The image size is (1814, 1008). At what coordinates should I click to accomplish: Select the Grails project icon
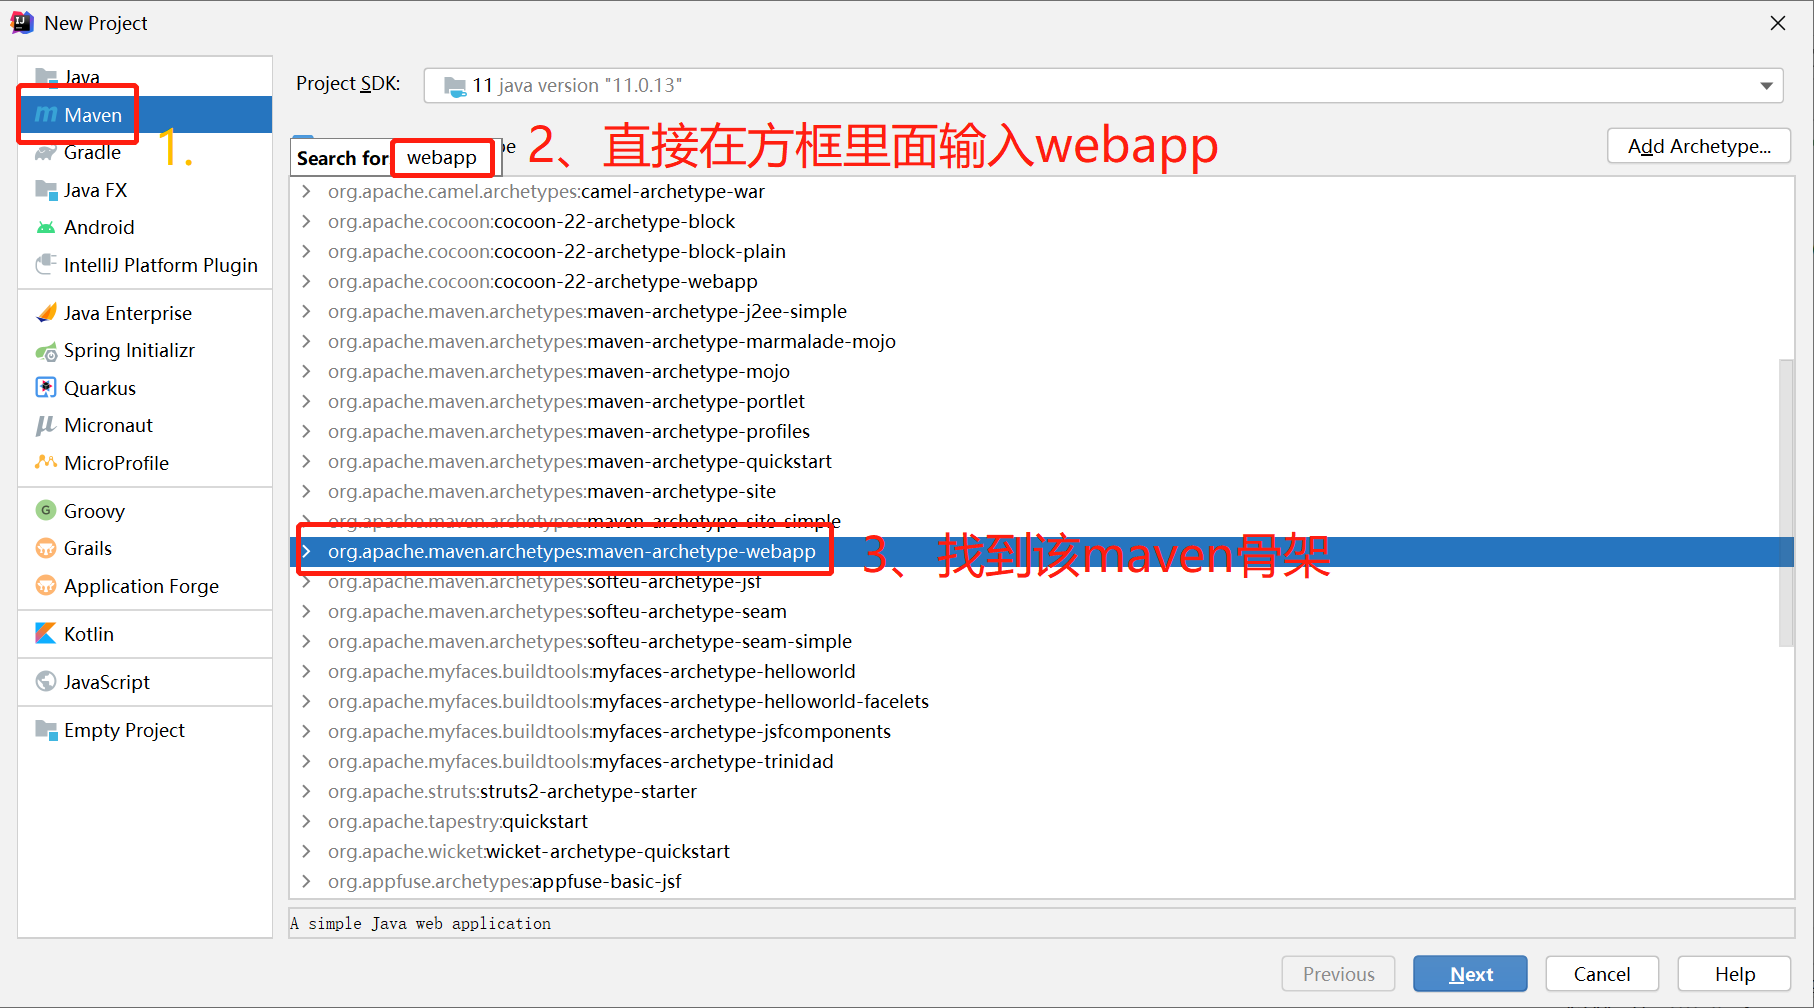click(46, 548)
